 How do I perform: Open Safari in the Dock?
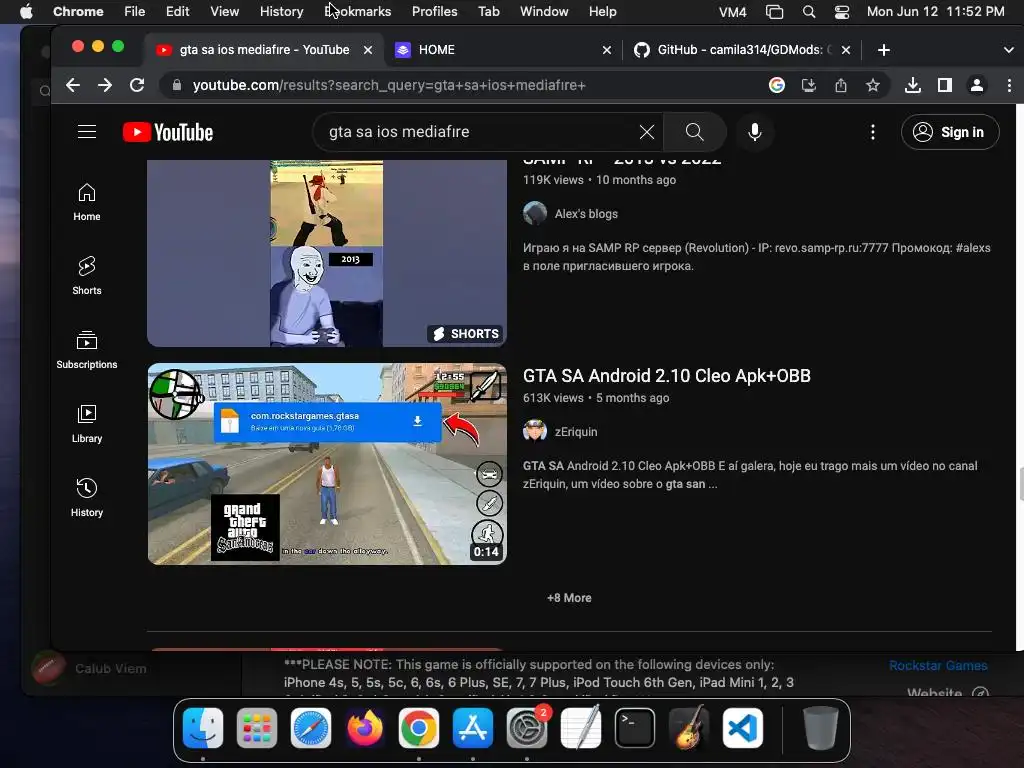(x=311, y=728)
